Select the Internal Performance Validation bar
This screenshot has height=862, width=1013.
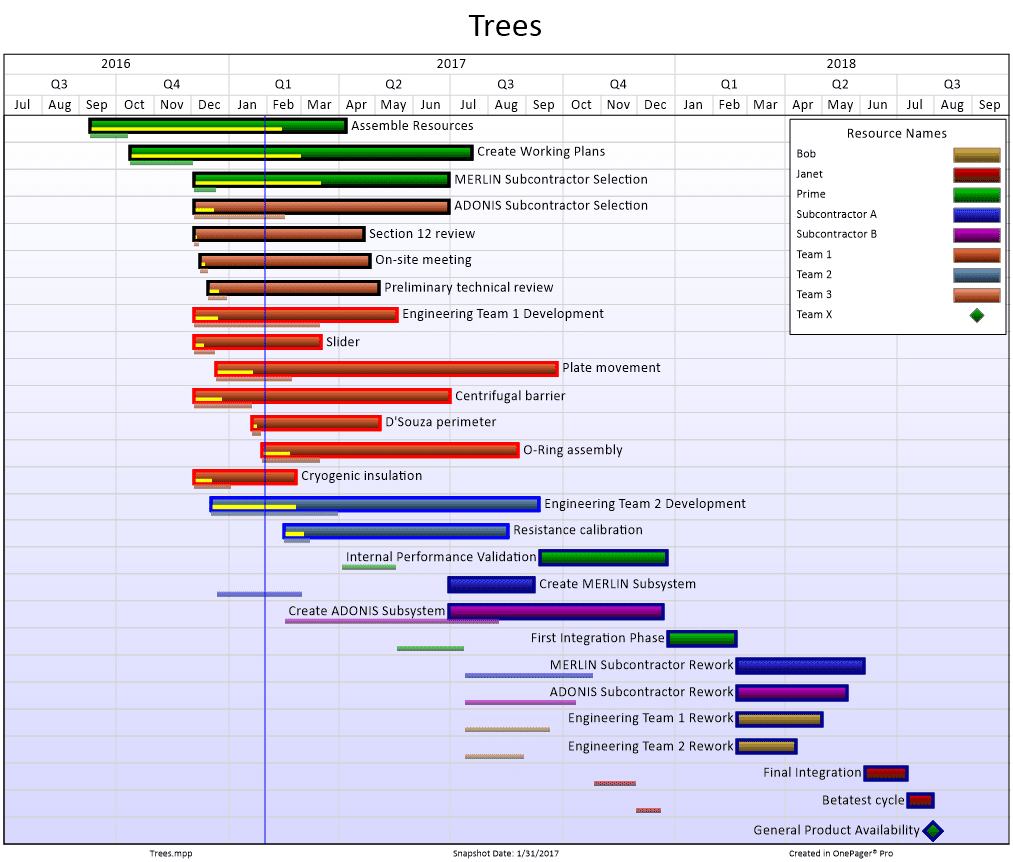pyautogui.click(x=603, y=557)
